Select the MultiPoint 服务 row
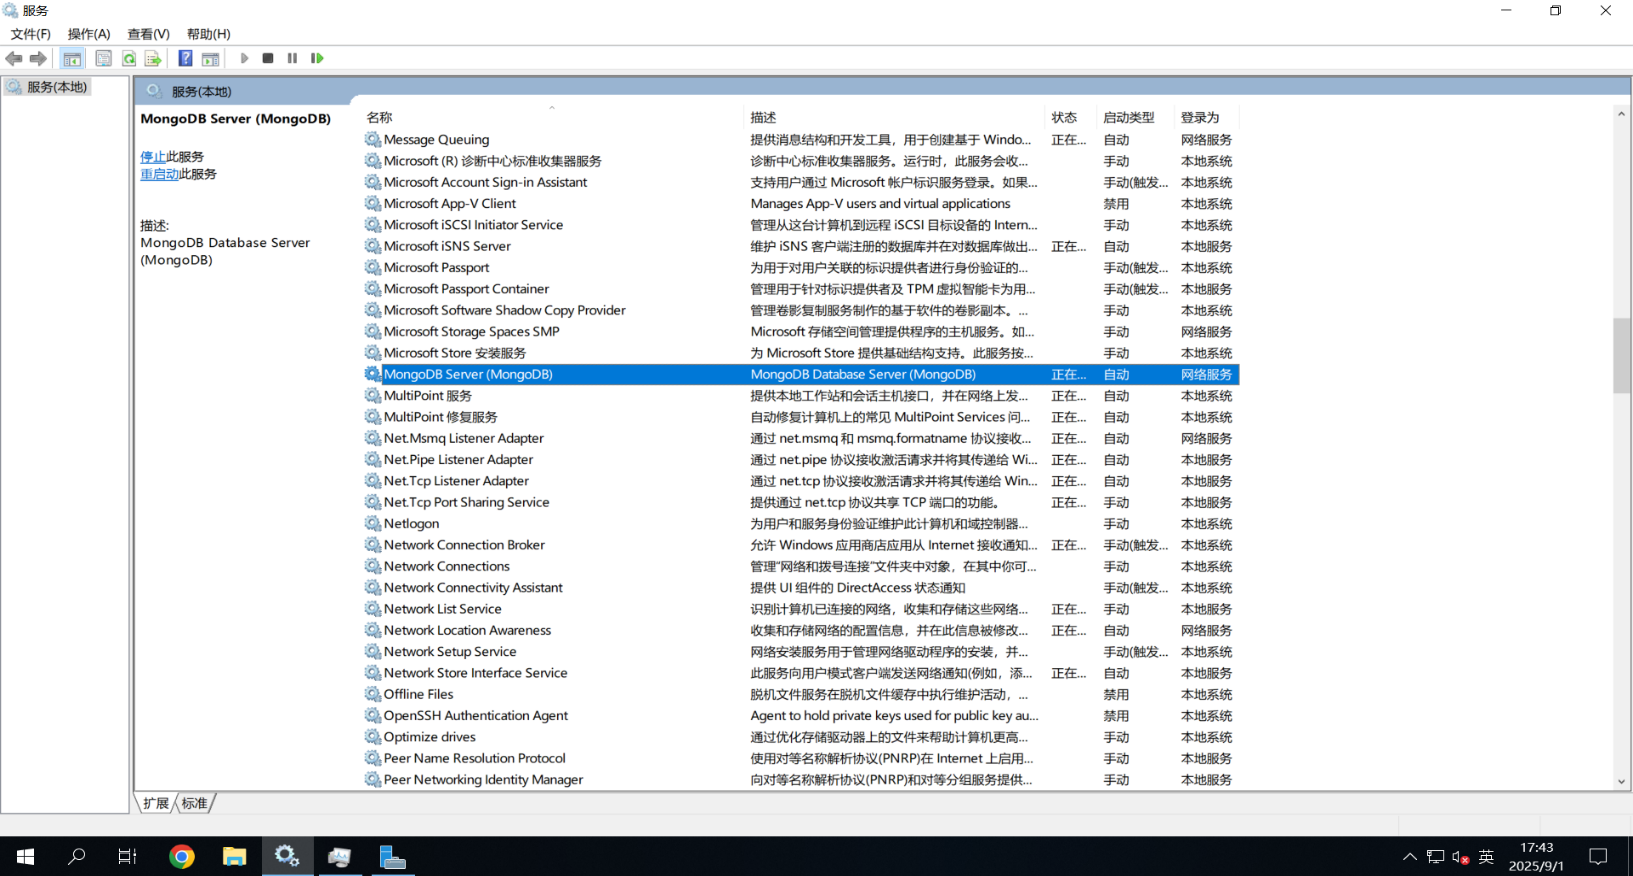Image resolution: width=1633 pixels, height=876 pixels. click(802, 396)
